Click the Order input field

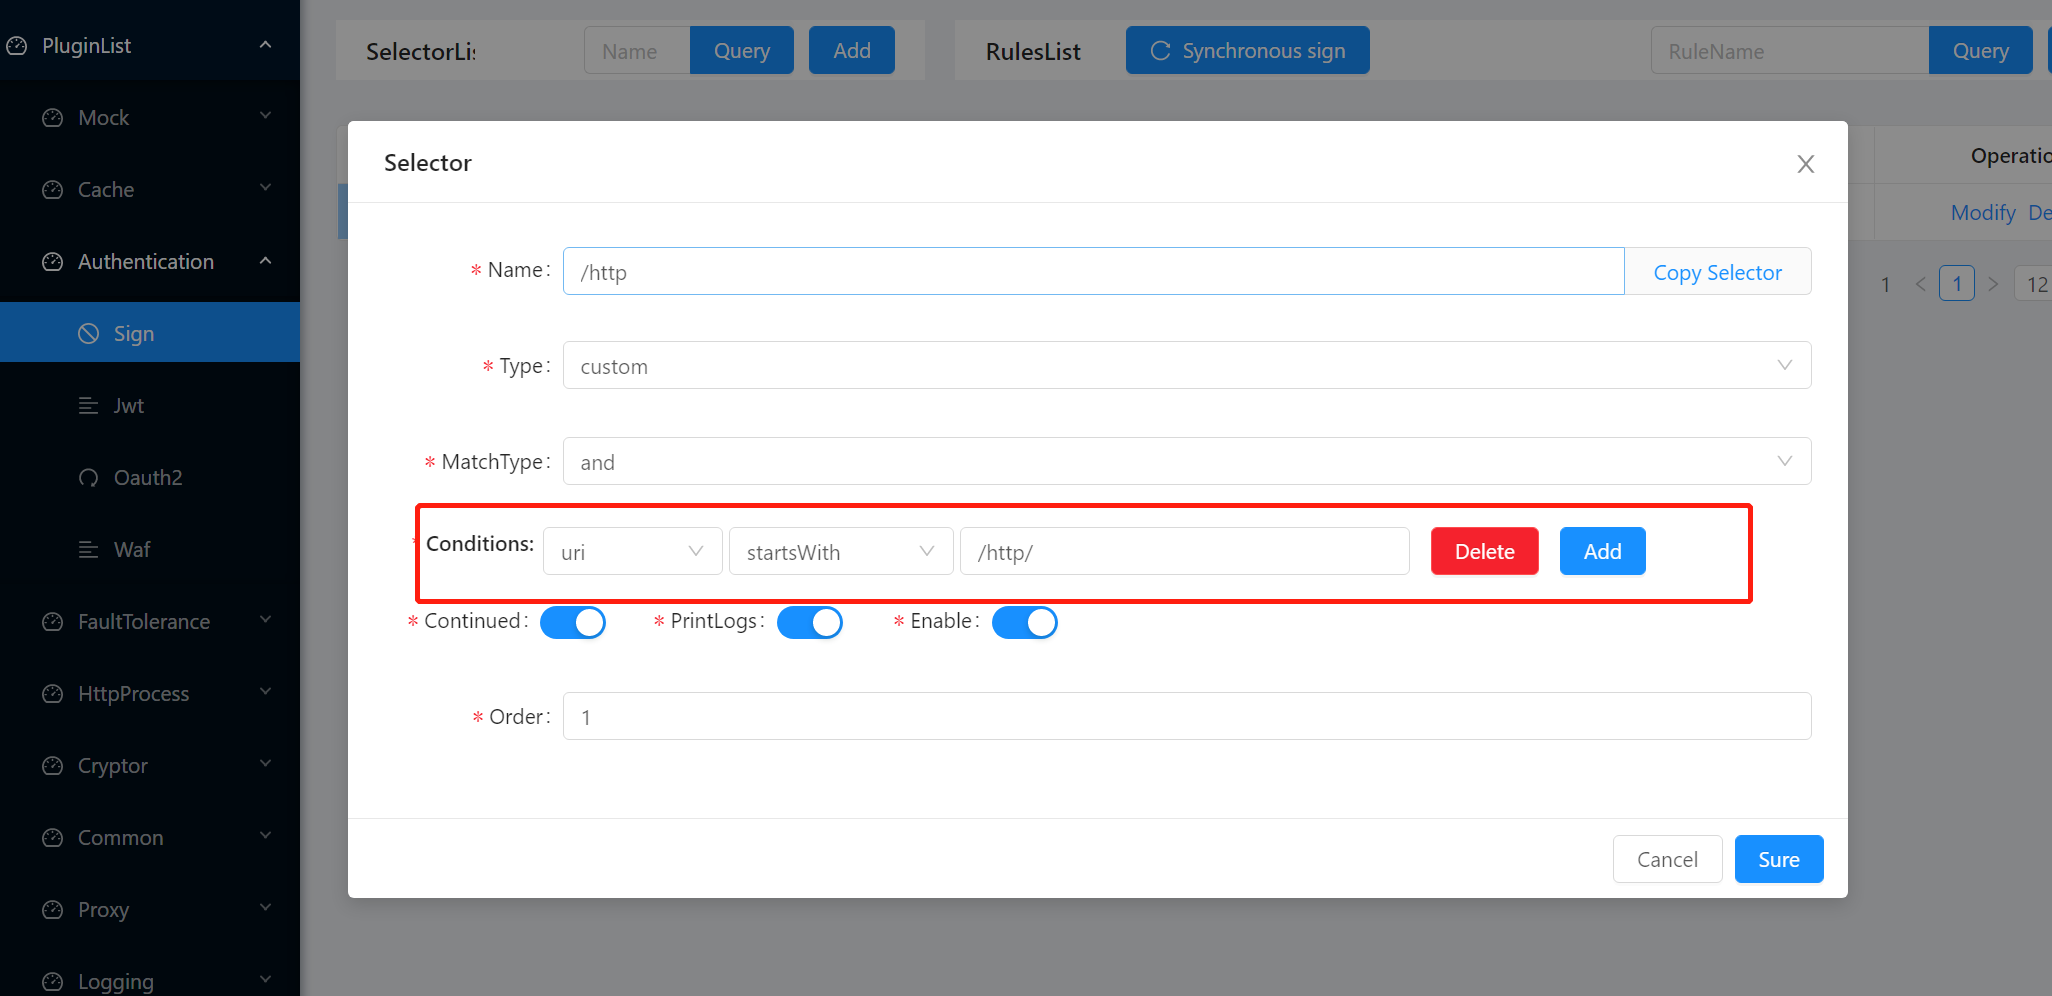1186,717
